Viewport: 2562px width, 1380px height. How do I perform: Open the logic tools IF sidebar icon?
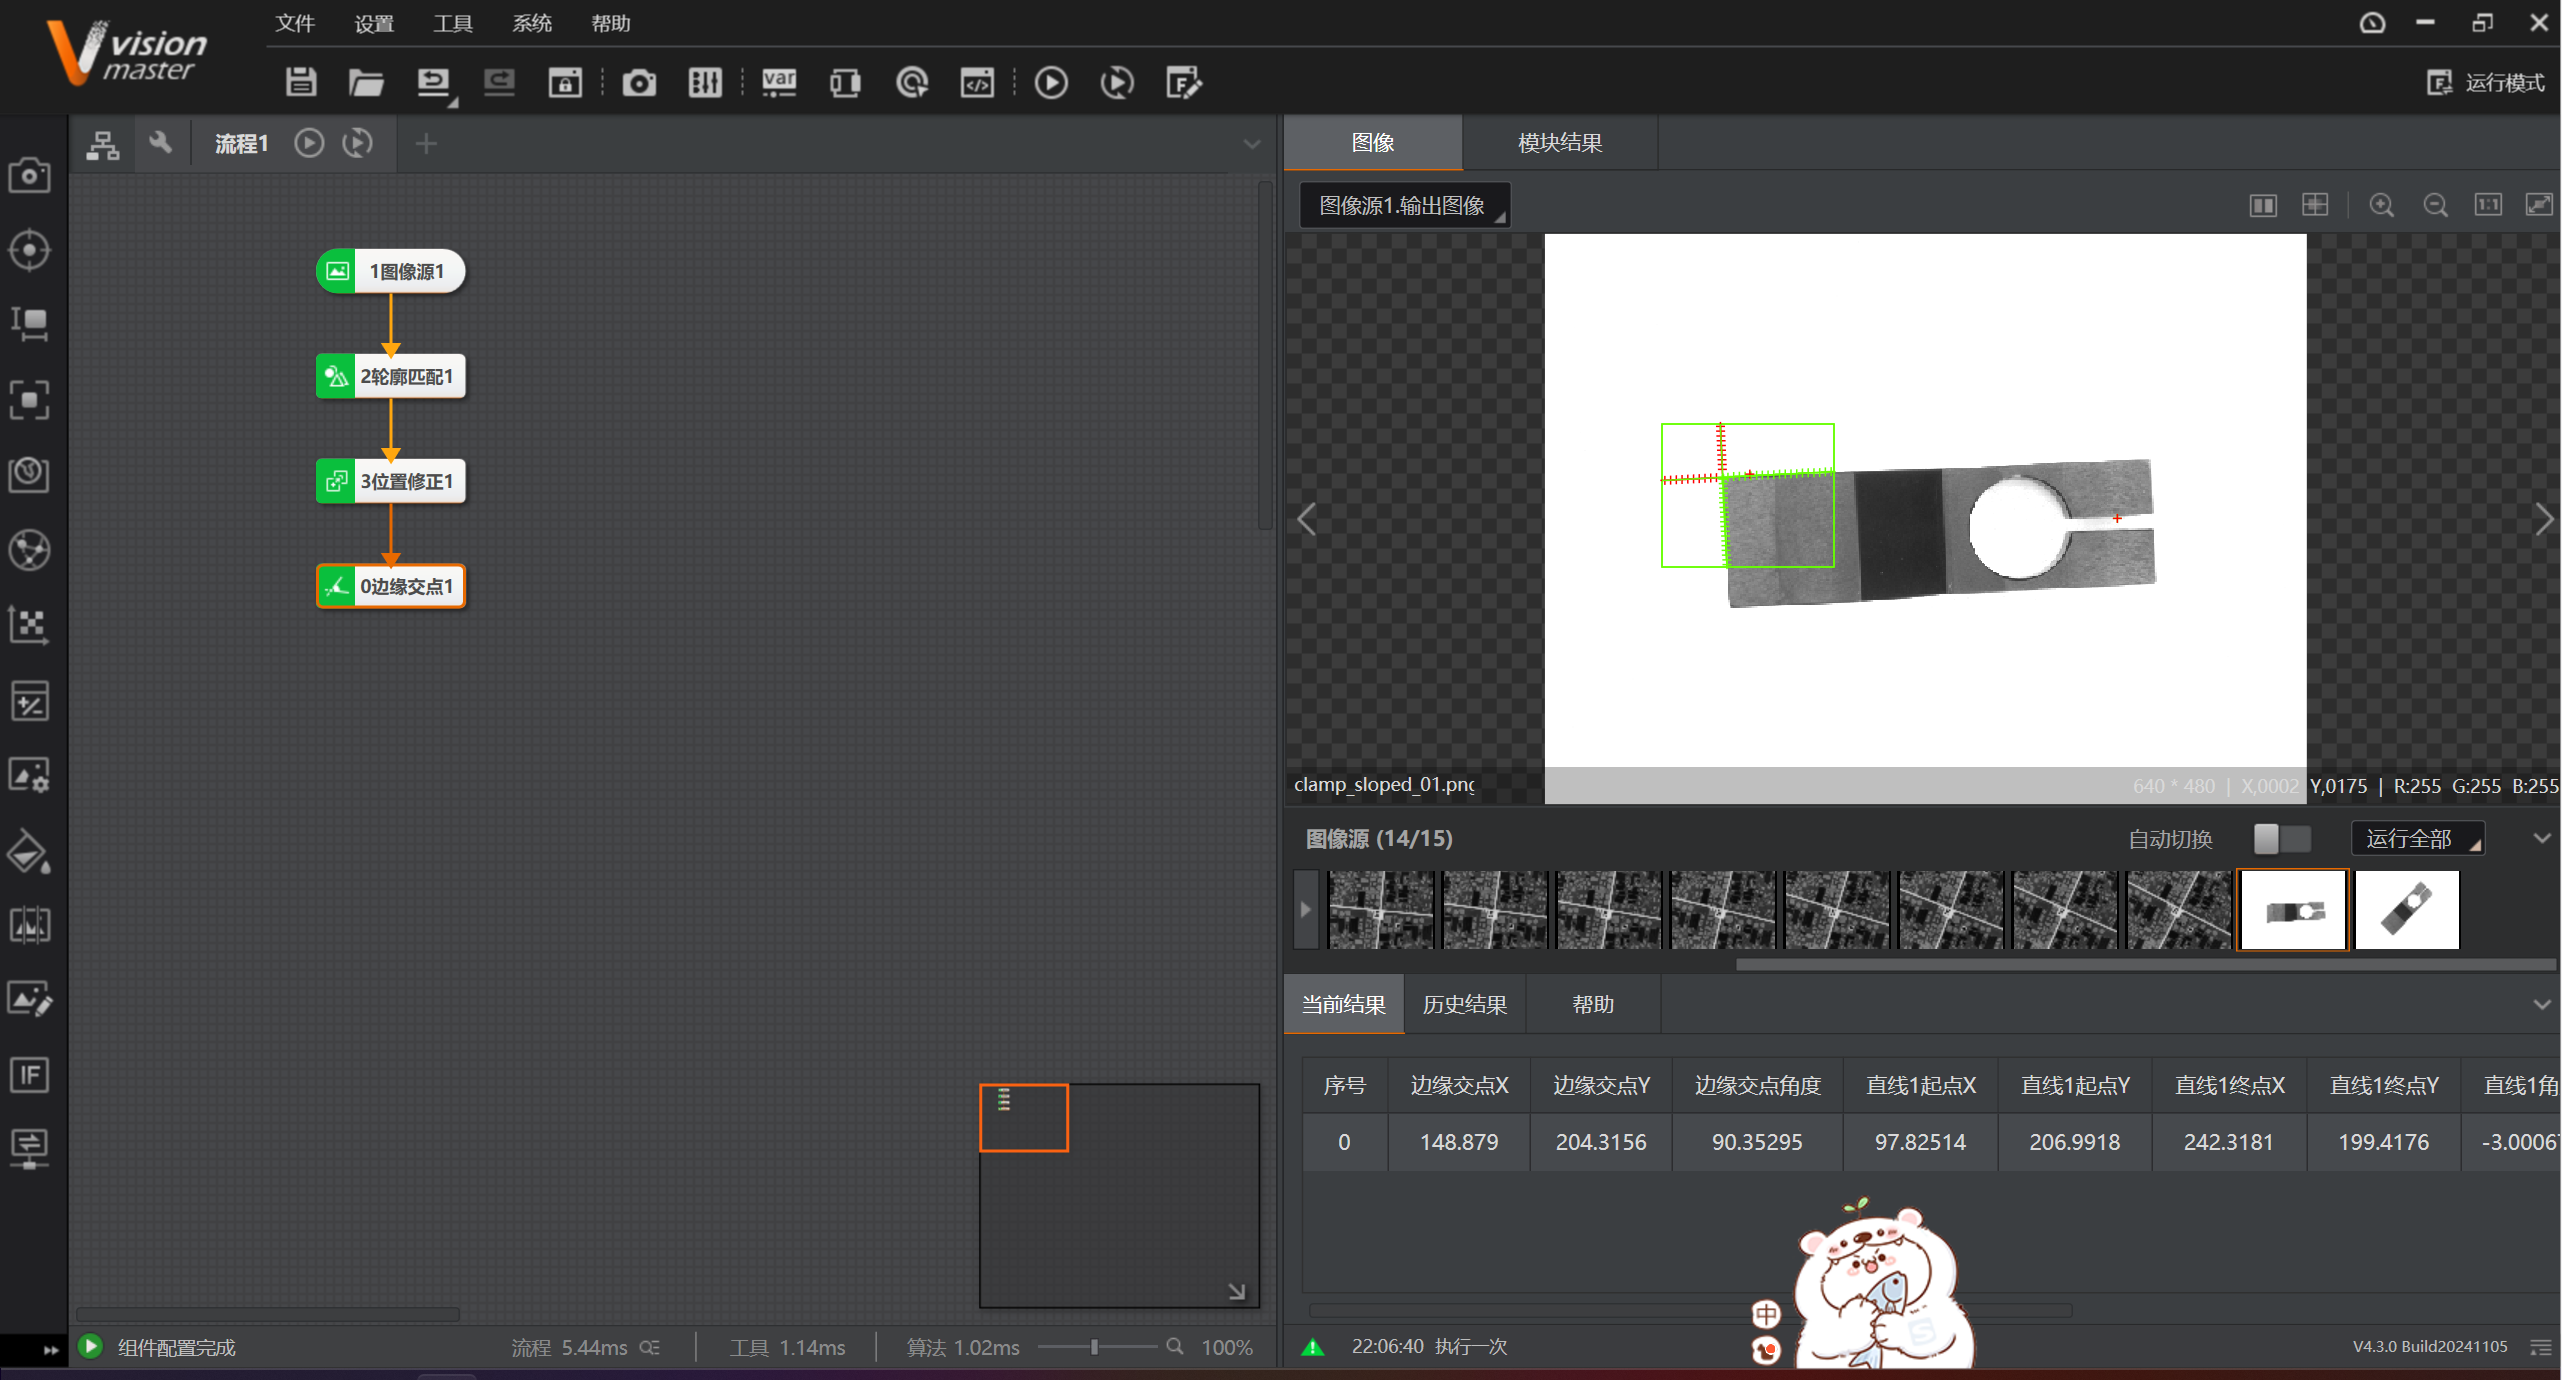(29, 1075)
